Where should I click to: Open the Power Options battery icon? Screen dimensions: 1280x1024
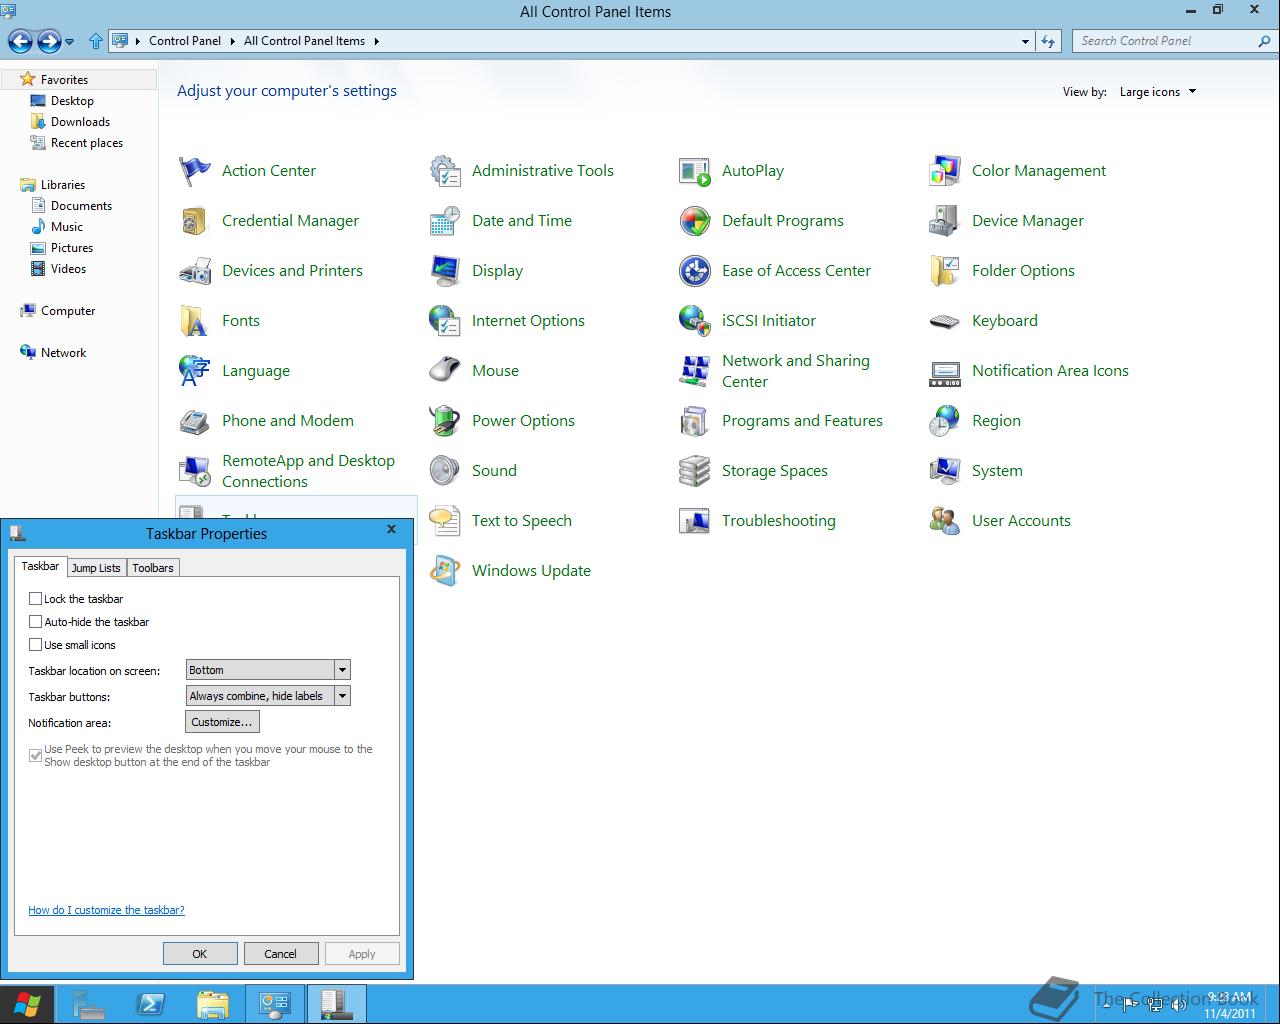(x=444, y=421)
